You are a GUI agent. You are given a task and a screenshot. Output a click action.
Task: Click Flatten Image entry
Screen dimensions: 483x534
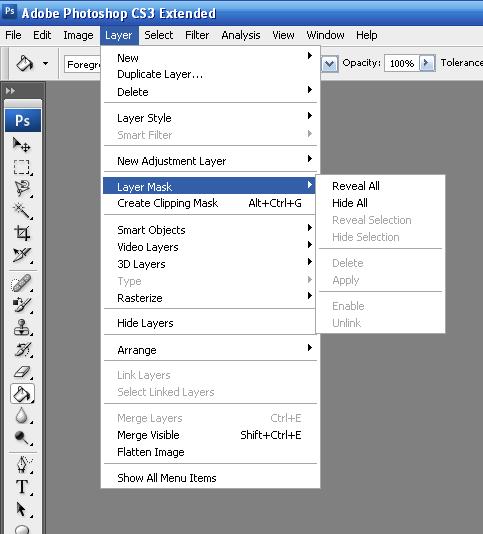151,452
